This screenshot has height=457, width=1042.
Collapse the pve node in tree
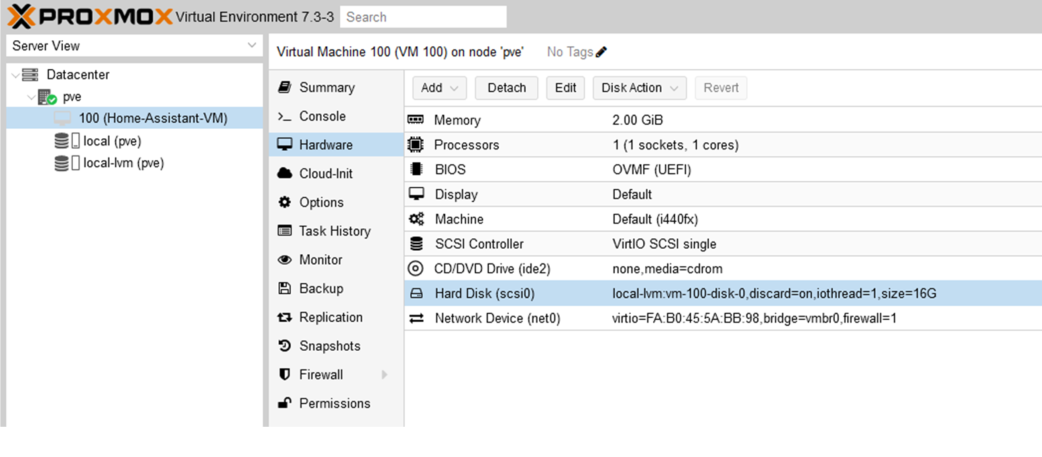[x=31, y=98]
